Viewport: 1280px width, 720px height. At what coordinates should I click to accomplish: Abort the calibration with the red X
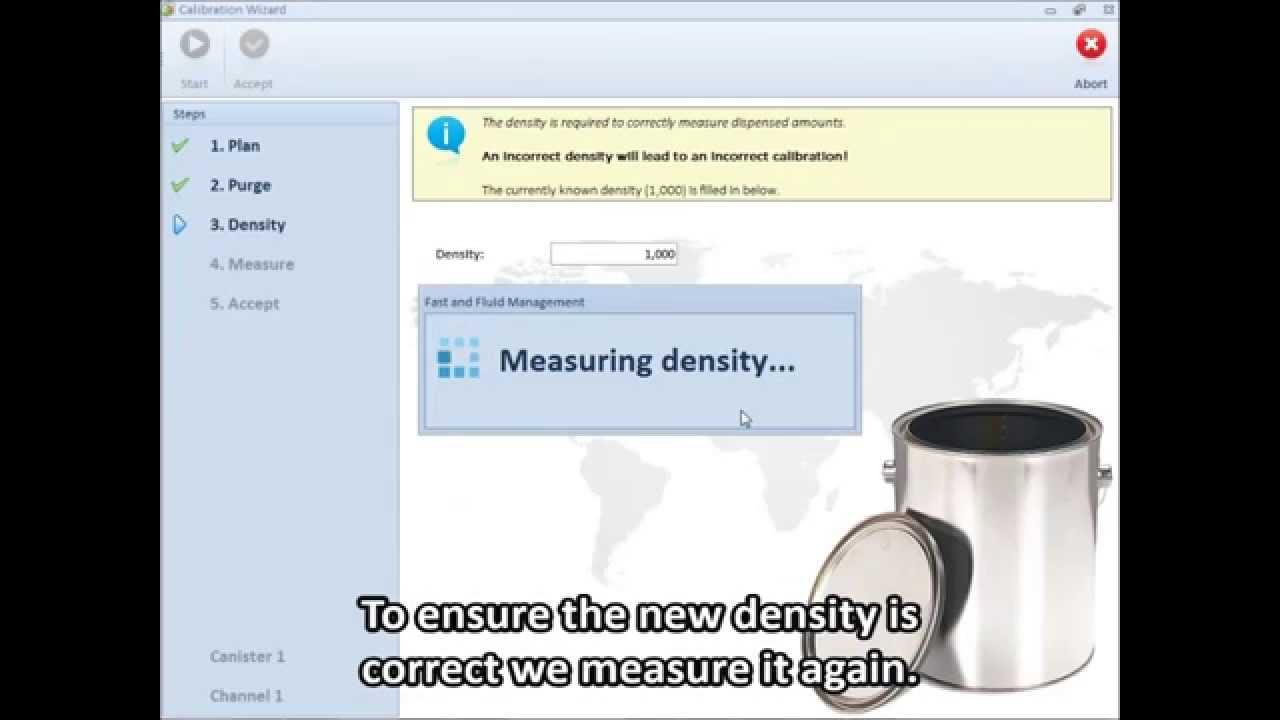pos(1091,44)
